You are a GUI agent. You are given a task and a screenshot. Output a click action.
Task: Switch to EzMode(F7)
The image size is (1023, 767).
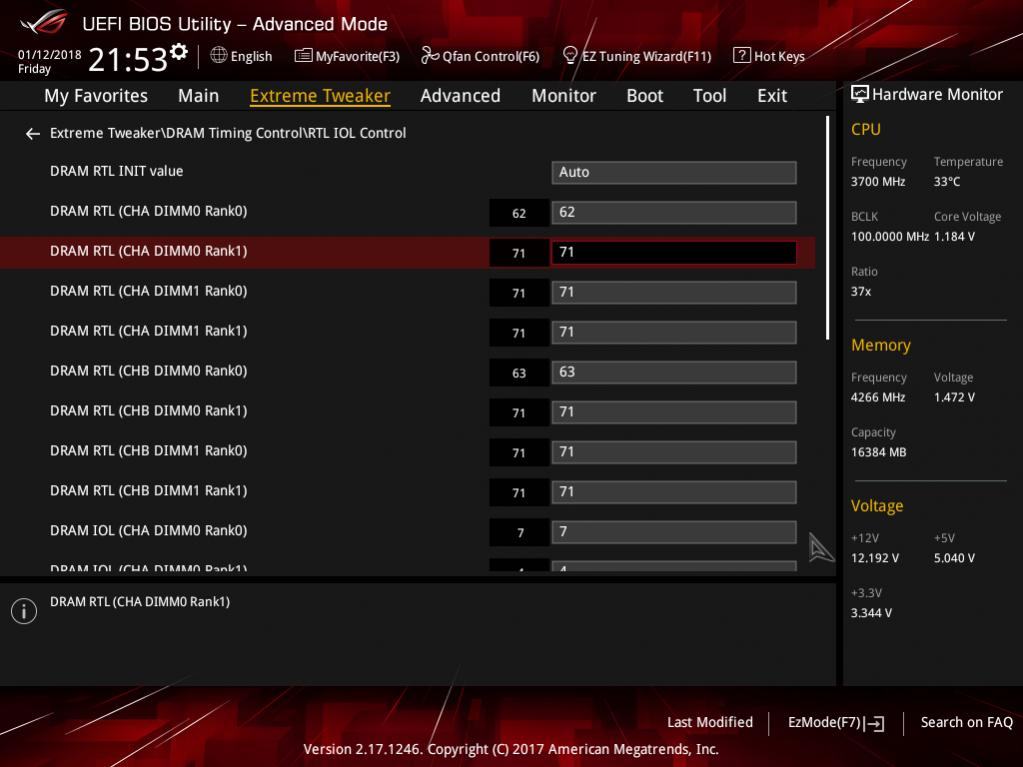(825, 723)
